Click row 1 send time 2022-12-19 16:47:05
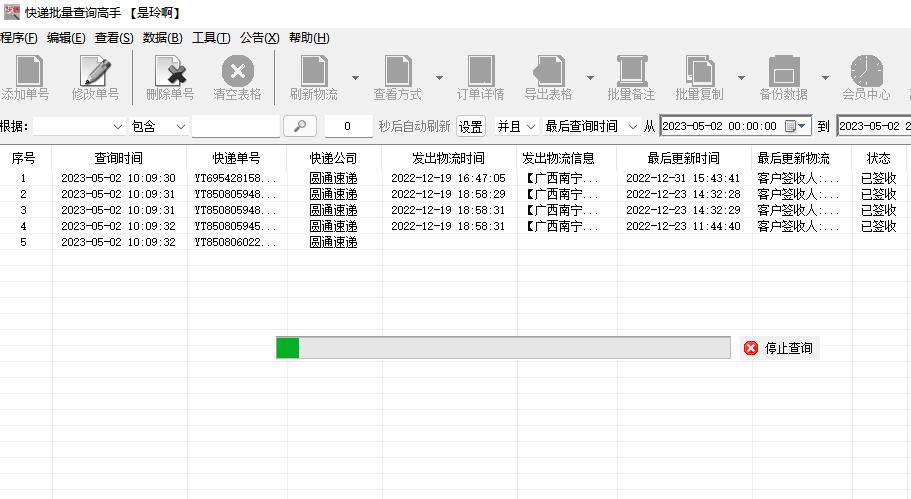 [x=449, y=178]
